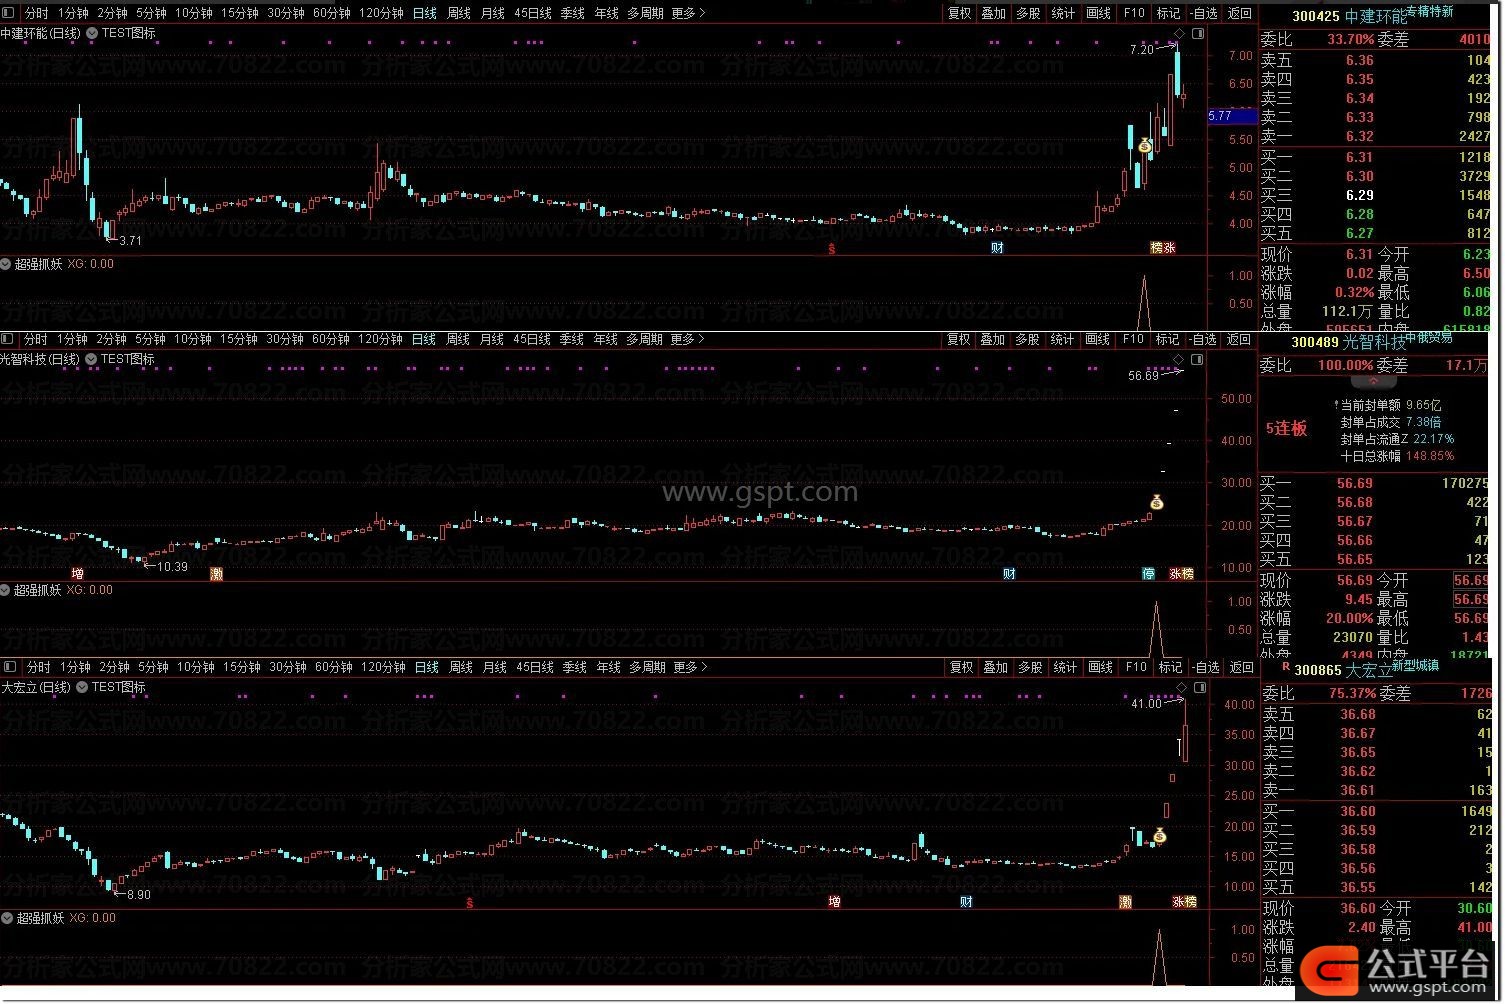Click 标记 button in the bottom chart toolbar

[1170, 667]
